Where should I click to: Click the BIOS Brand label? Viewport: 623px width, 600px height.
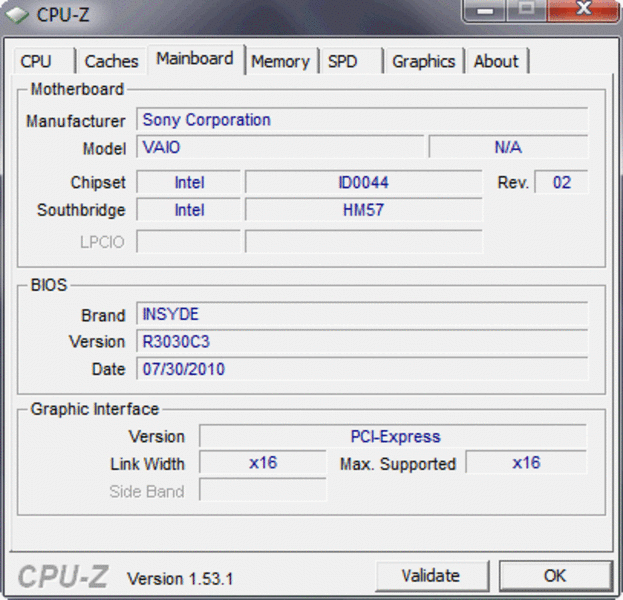tap(103, 315)
